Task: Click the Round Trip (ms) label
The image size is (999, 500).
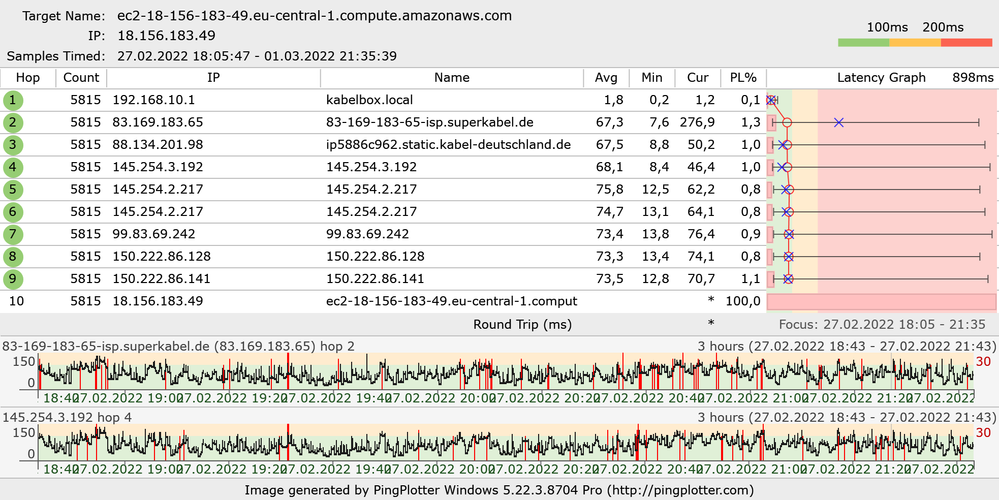Action: [522, 324]
